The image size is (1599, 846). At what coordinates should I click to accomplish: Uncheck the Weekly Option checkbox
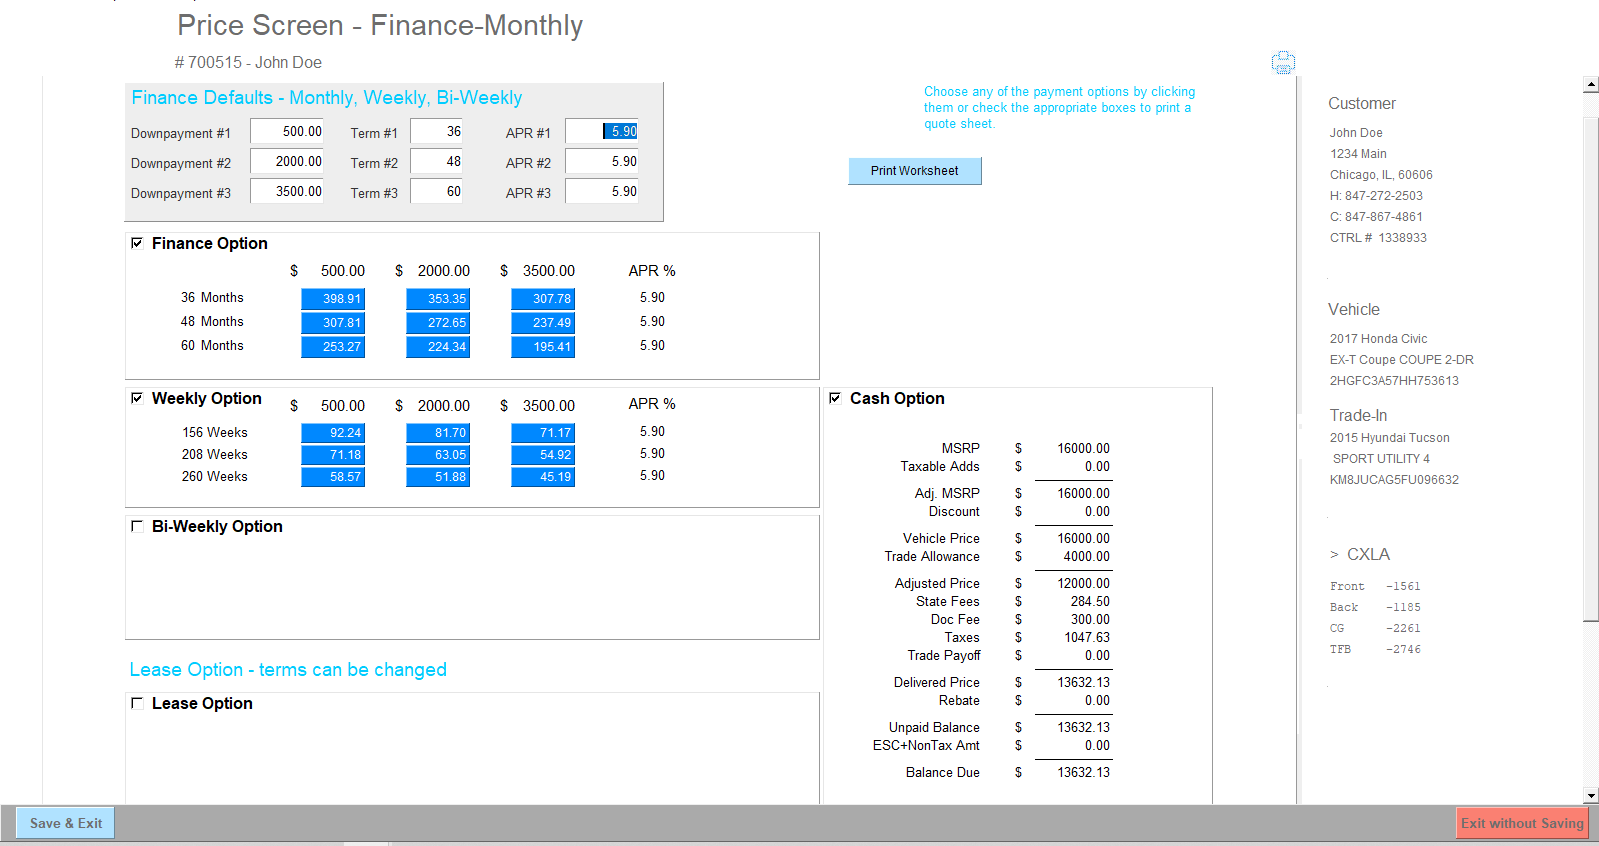[x=137, y=398]
